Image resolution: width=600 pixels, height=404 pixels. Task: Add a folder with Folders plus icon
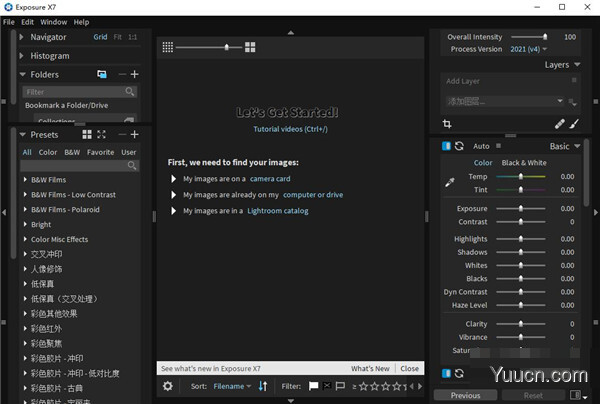(134, 74)
